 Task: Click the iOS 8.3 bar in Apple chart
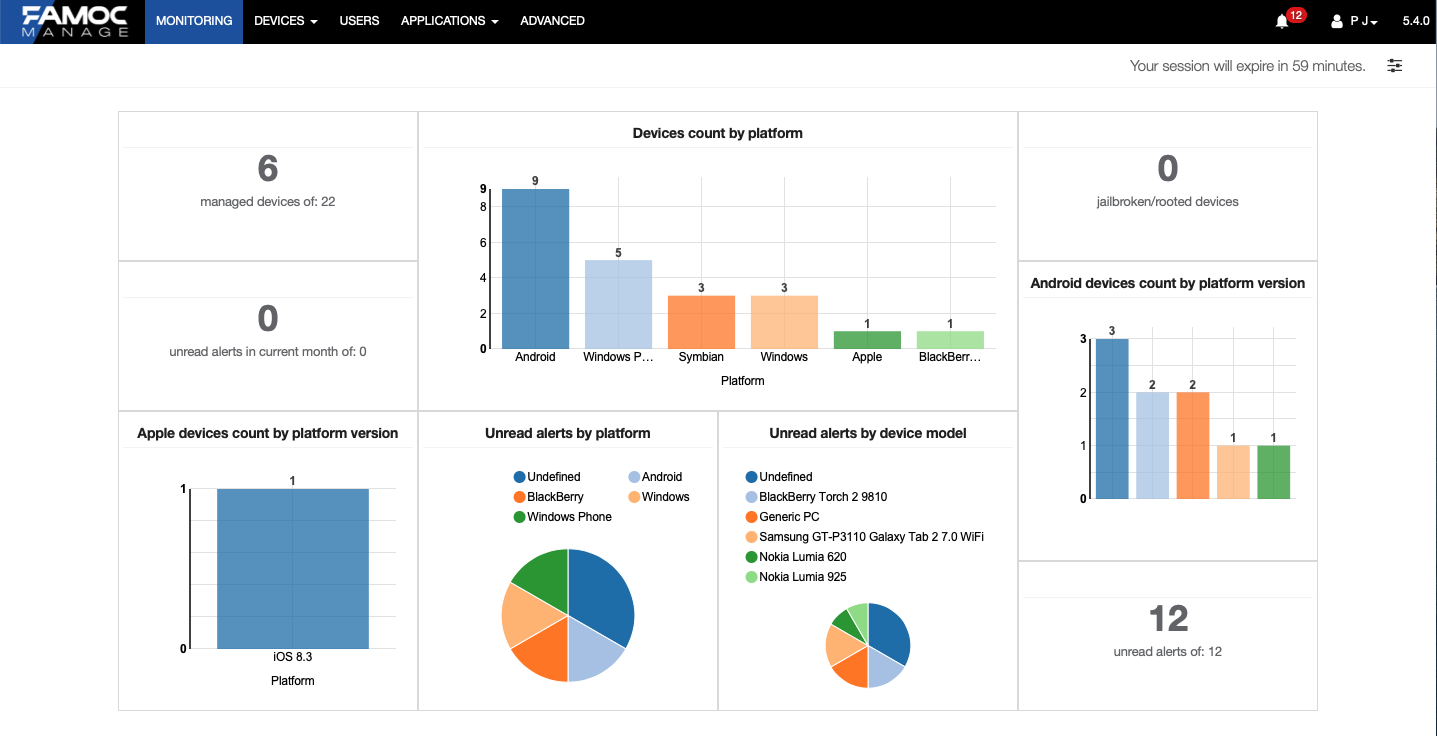pos(292,568)
